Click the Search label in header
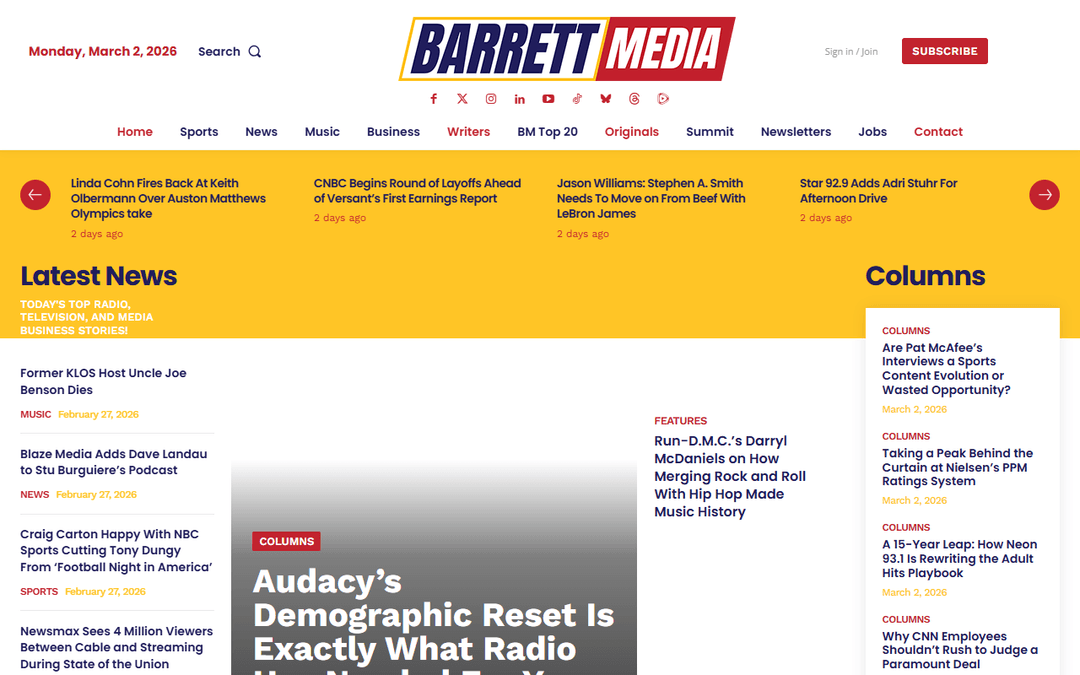The height and width of the screenshot is (675, 1080). click(x=219, y=52)
